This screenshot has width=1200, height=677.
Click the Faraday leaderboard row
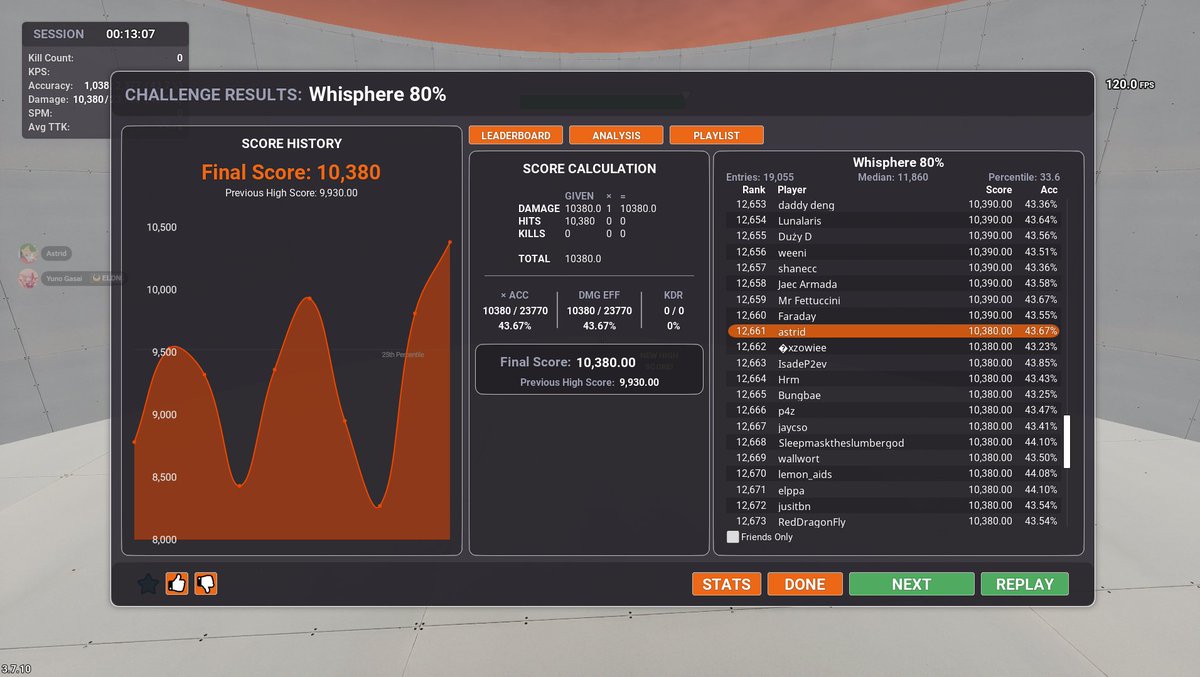click(893, 316)
